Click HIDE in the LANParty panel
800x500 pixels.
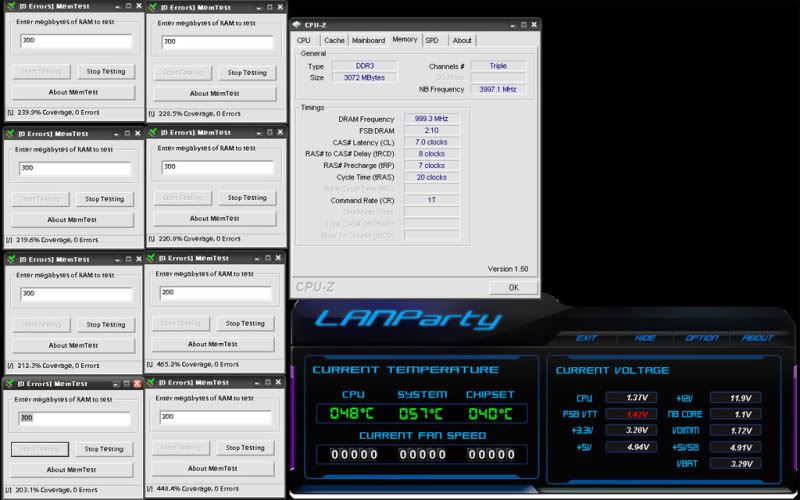[644, 338]
